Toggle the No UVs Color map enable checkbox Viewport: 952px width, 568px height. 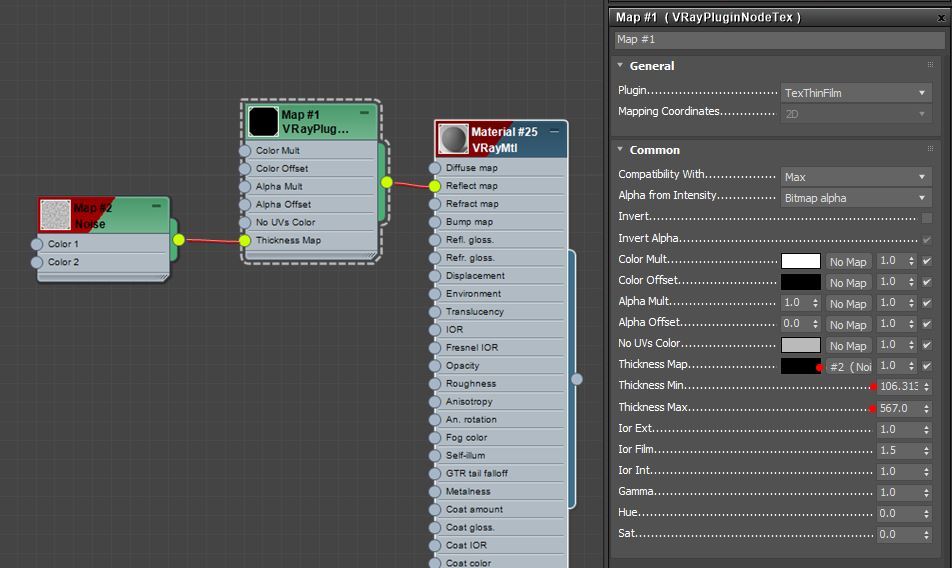tap(926, 345)
